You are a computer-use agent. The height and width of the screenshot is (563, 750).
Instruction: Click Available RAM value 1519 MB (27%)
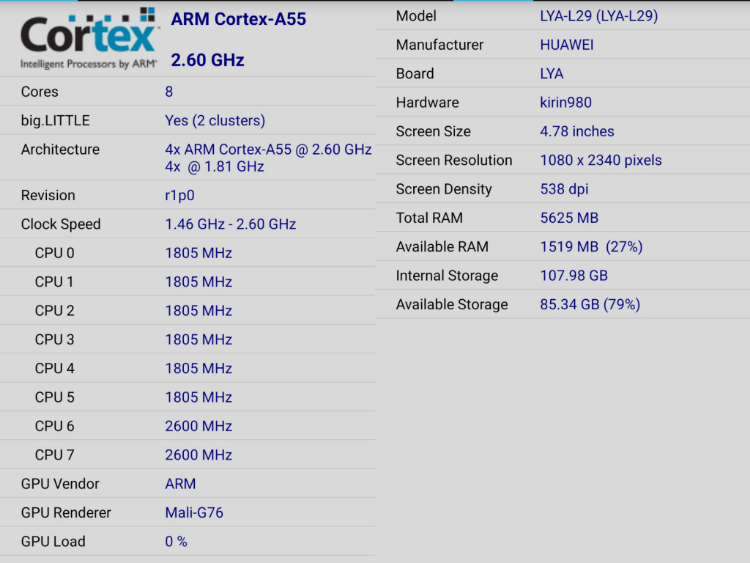pyautogui.click(x=591, y=247)
